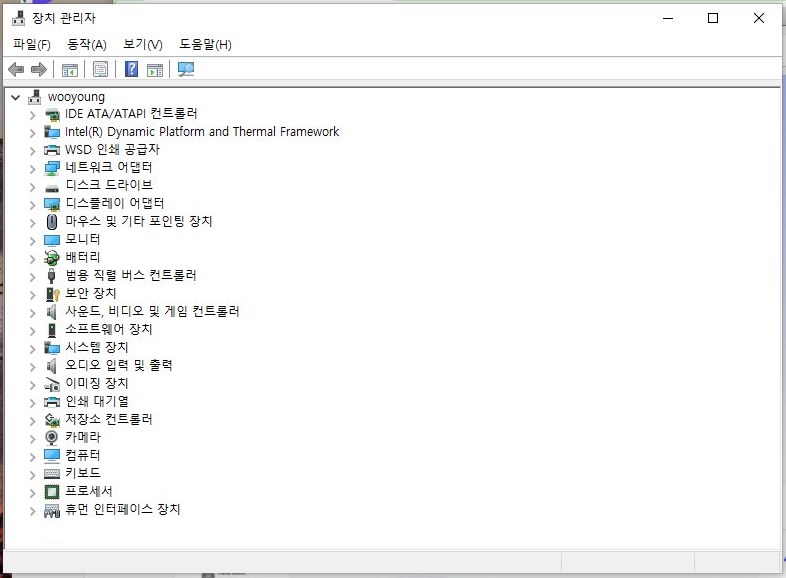Image resolution: width=786 pixels, height=578 pixels.
Task: Click the mouse icon for 마우스 및 기타 포인팅 장치
Action: (52, 222)
